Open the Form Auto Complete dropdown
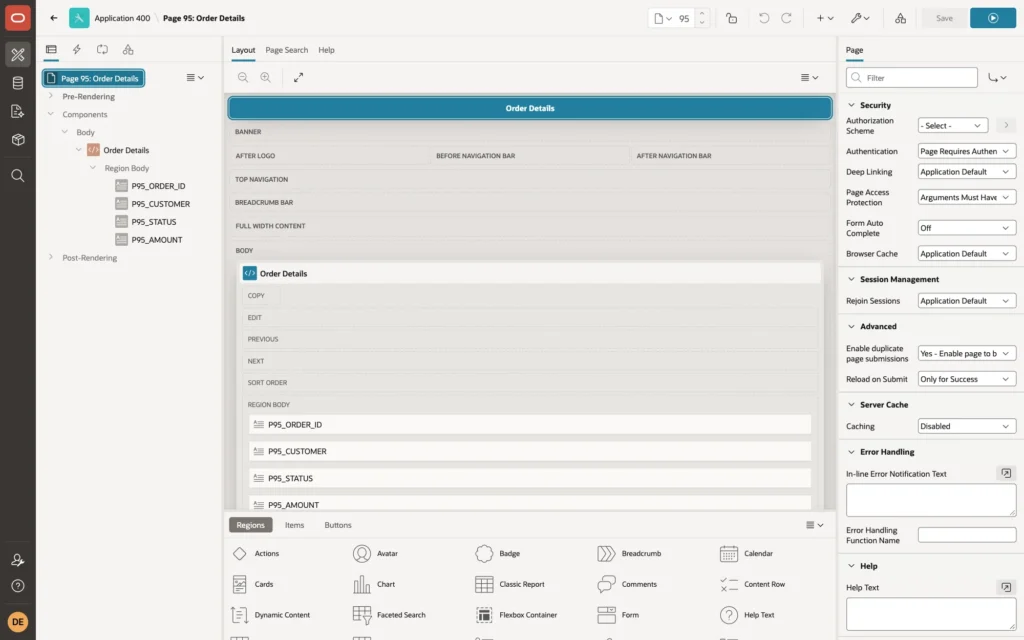This screenshot has width=1024, height=640. [x=967, y=228]
